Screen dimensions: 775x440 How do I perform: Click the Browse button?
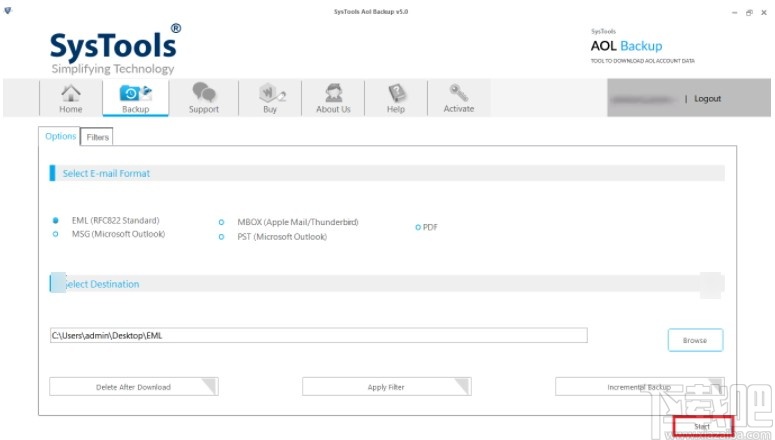point(695,340)
